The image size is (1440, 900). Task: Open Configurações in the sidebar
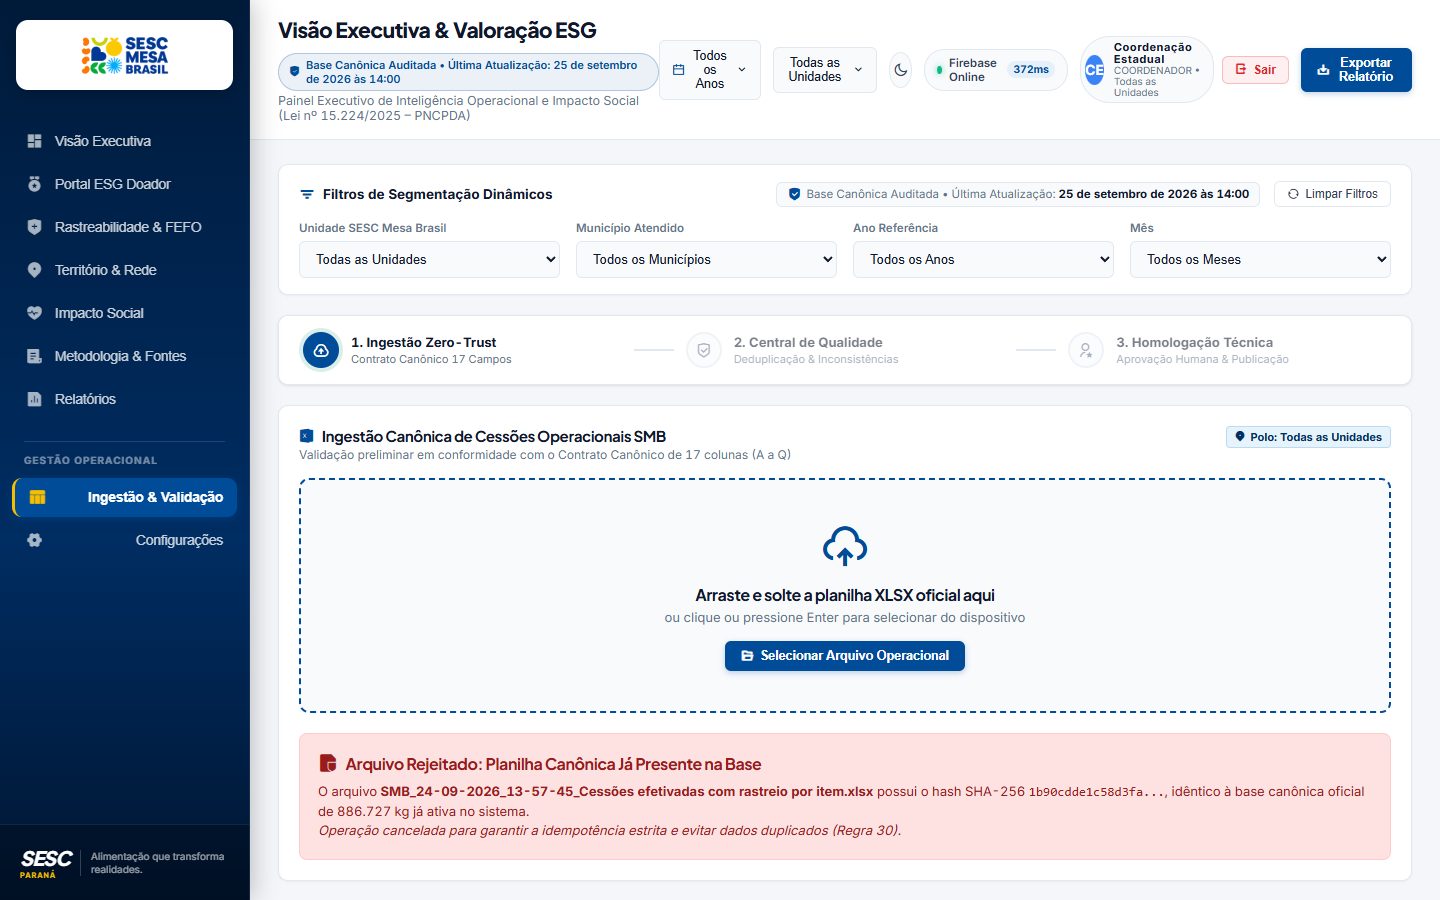pyautogui.click(x=124, y=540)
